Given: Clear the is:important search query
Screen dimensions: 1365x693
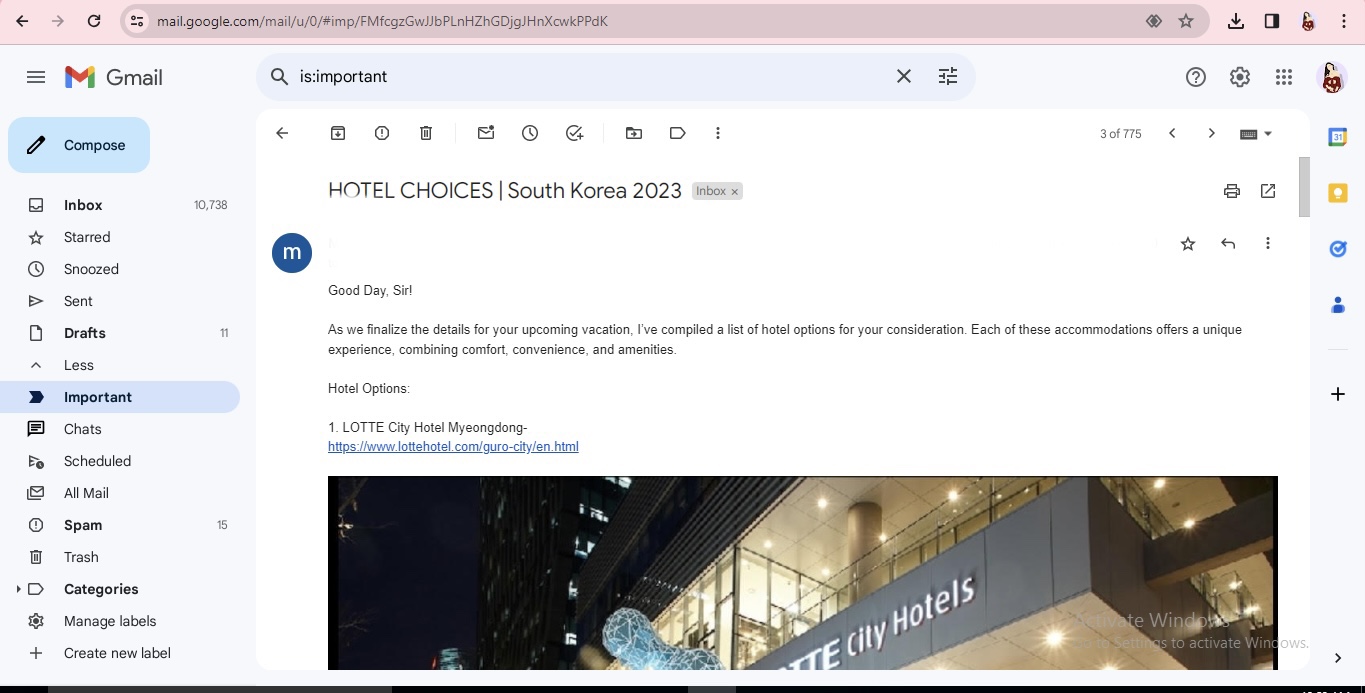Looking at the screenshot, I should click(904, 77).
